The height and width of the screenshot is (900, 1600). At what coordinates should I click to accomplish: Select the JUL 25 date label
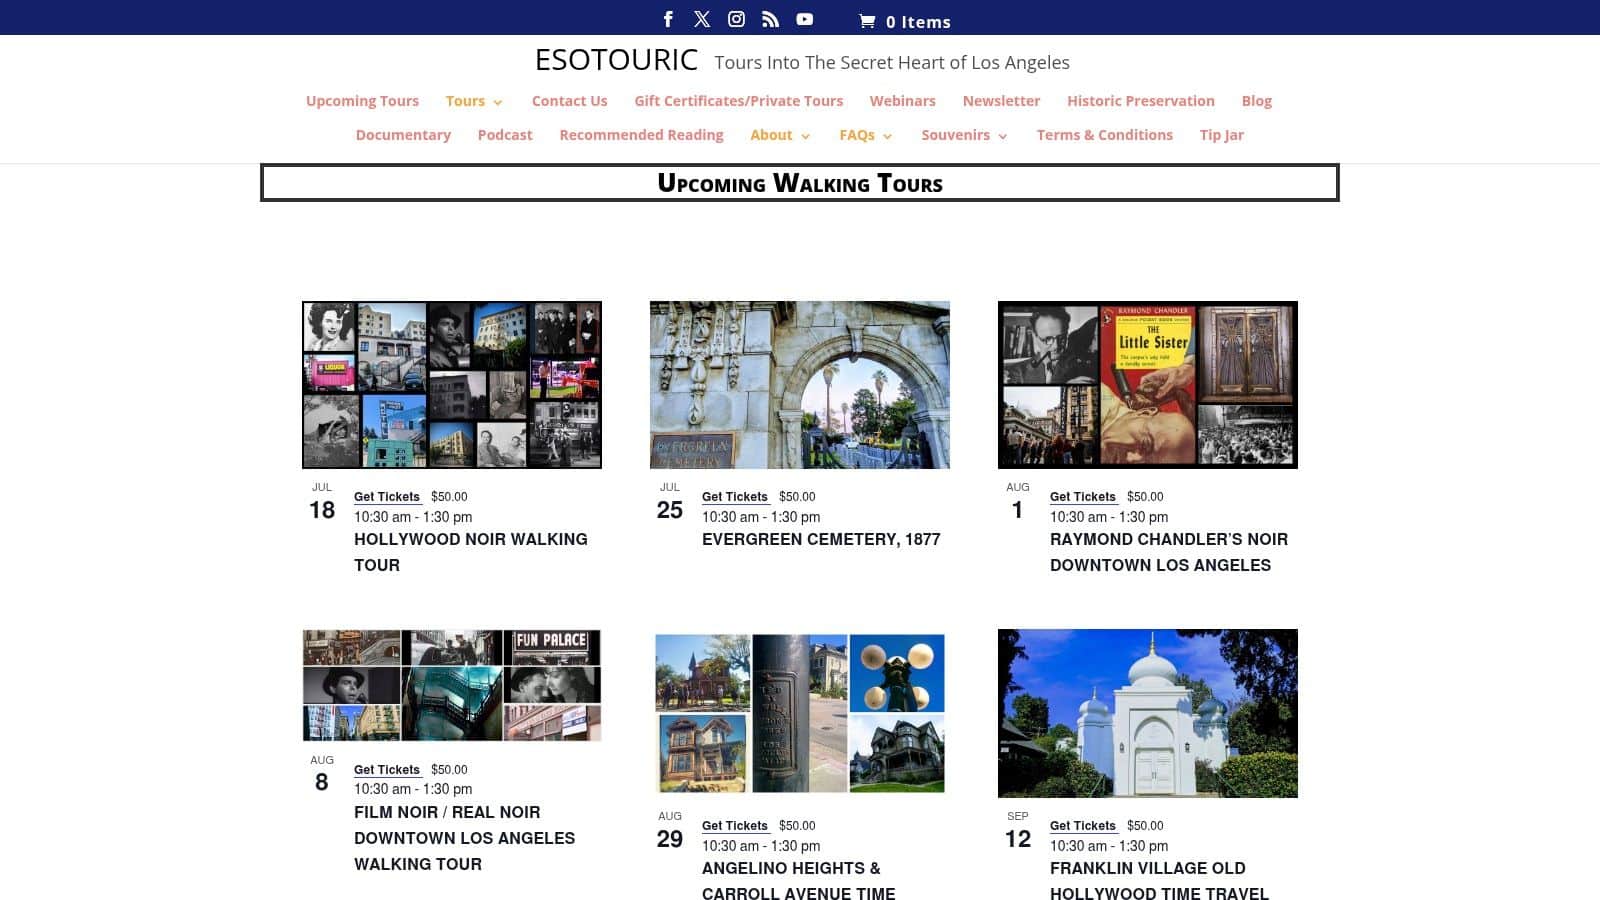[x=670, y=501]
